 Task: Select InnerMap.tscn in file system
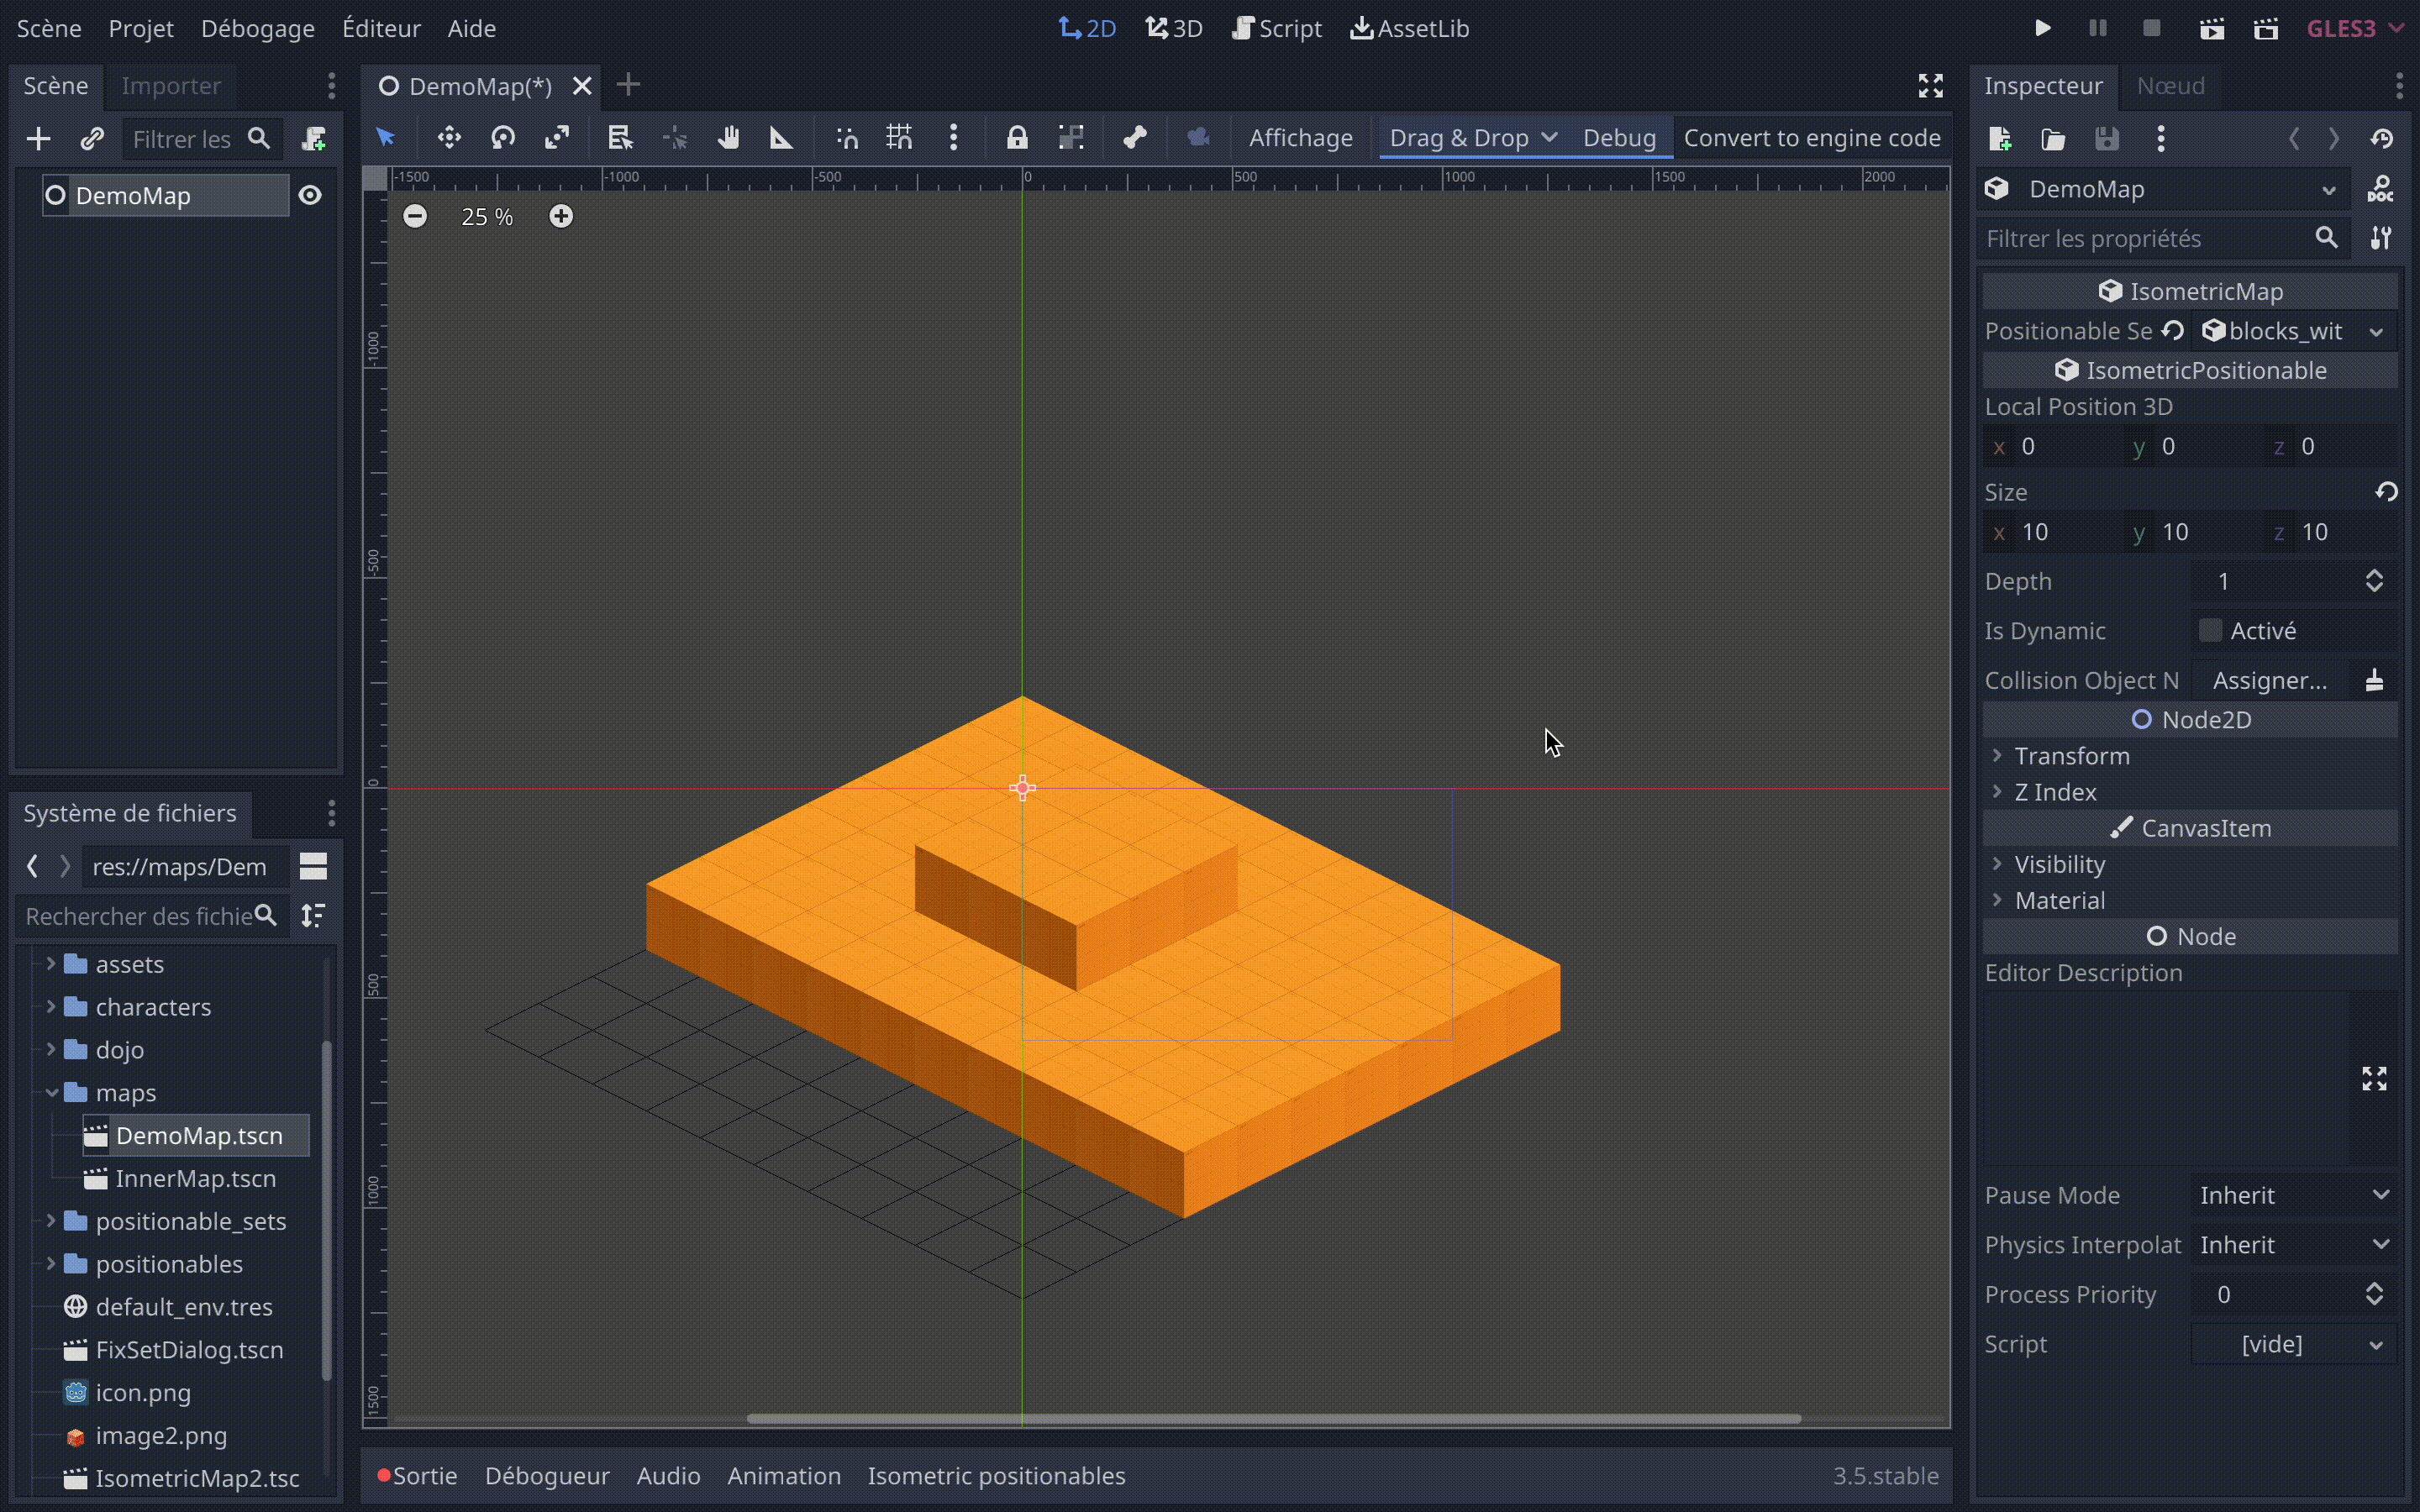(195, 1179)
